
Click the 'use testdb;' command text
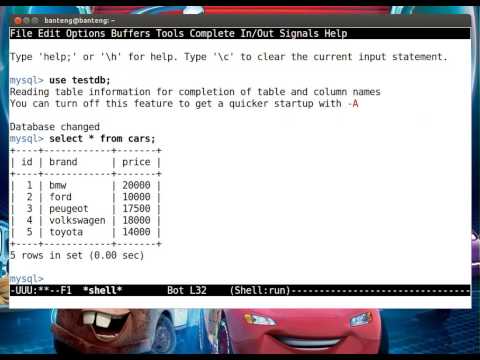click(80, 80)
